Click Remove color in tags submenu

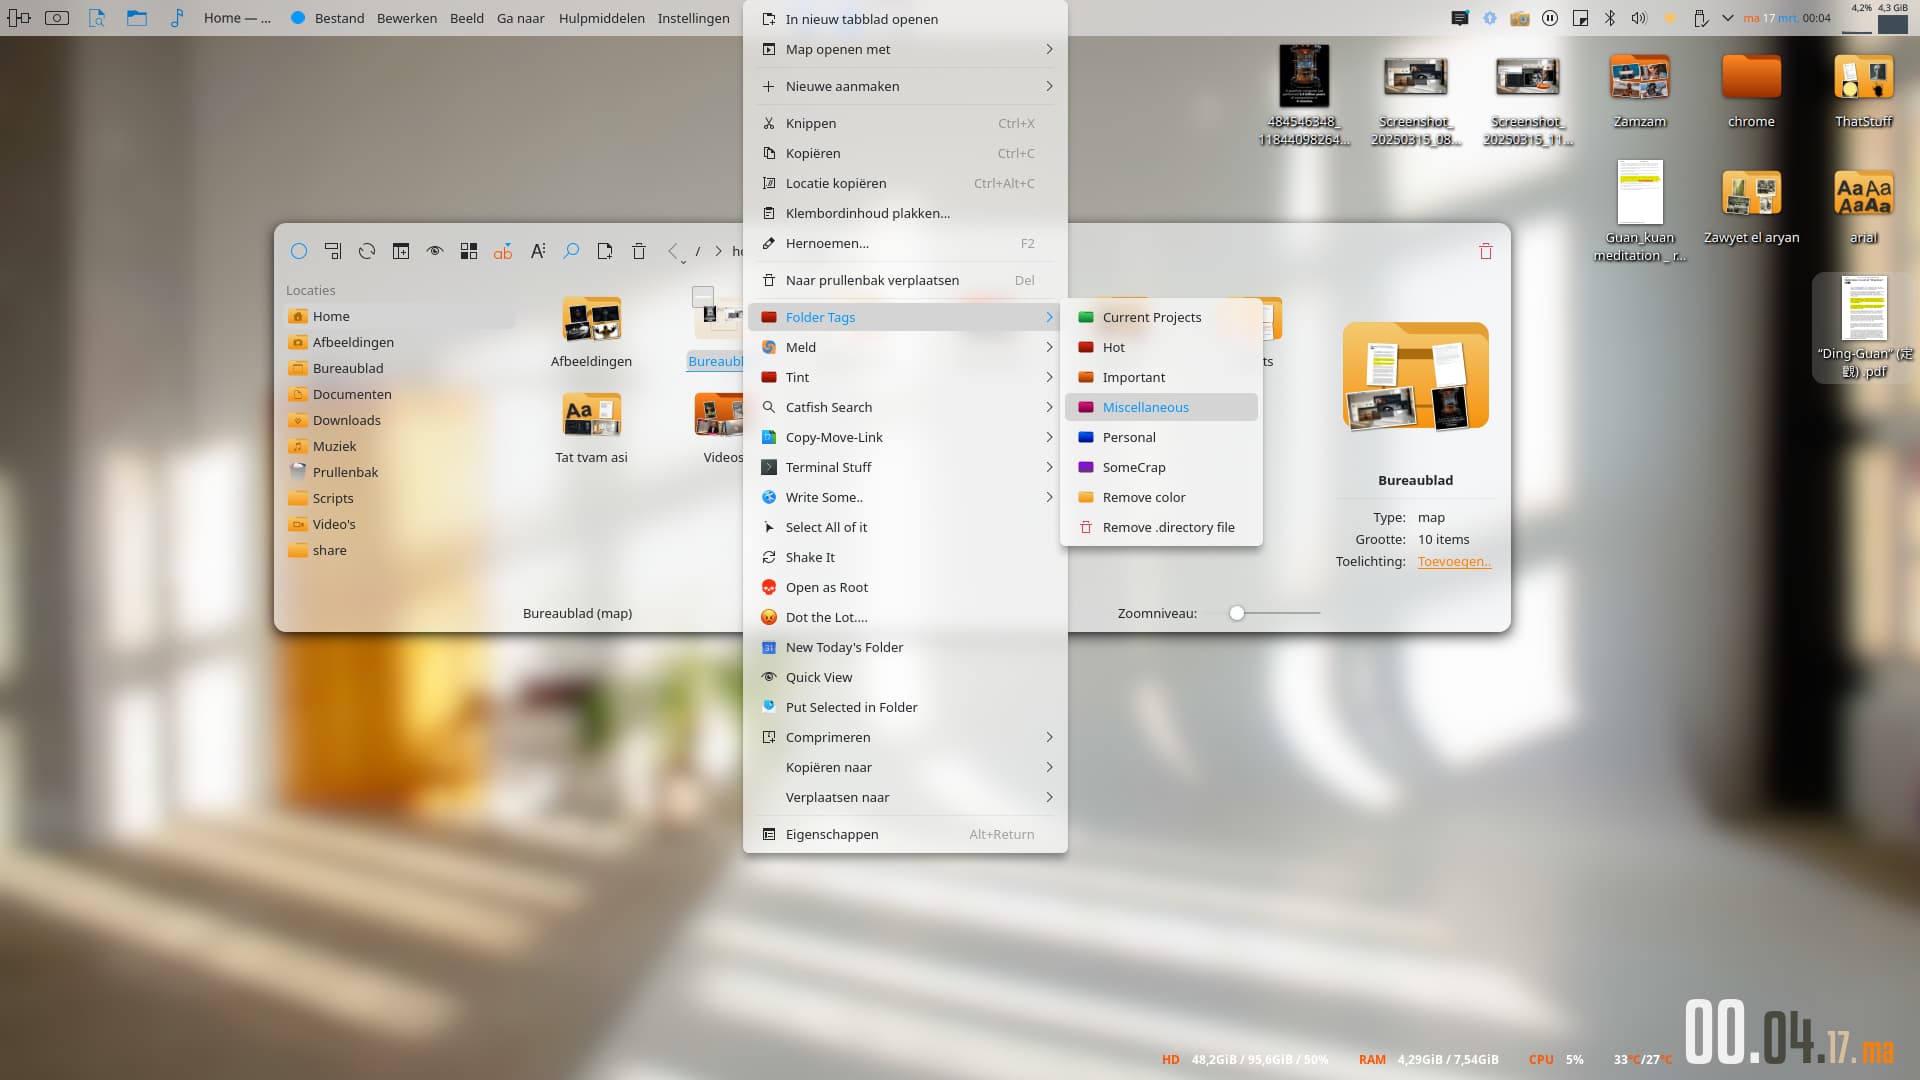[x=1161, y=497]
